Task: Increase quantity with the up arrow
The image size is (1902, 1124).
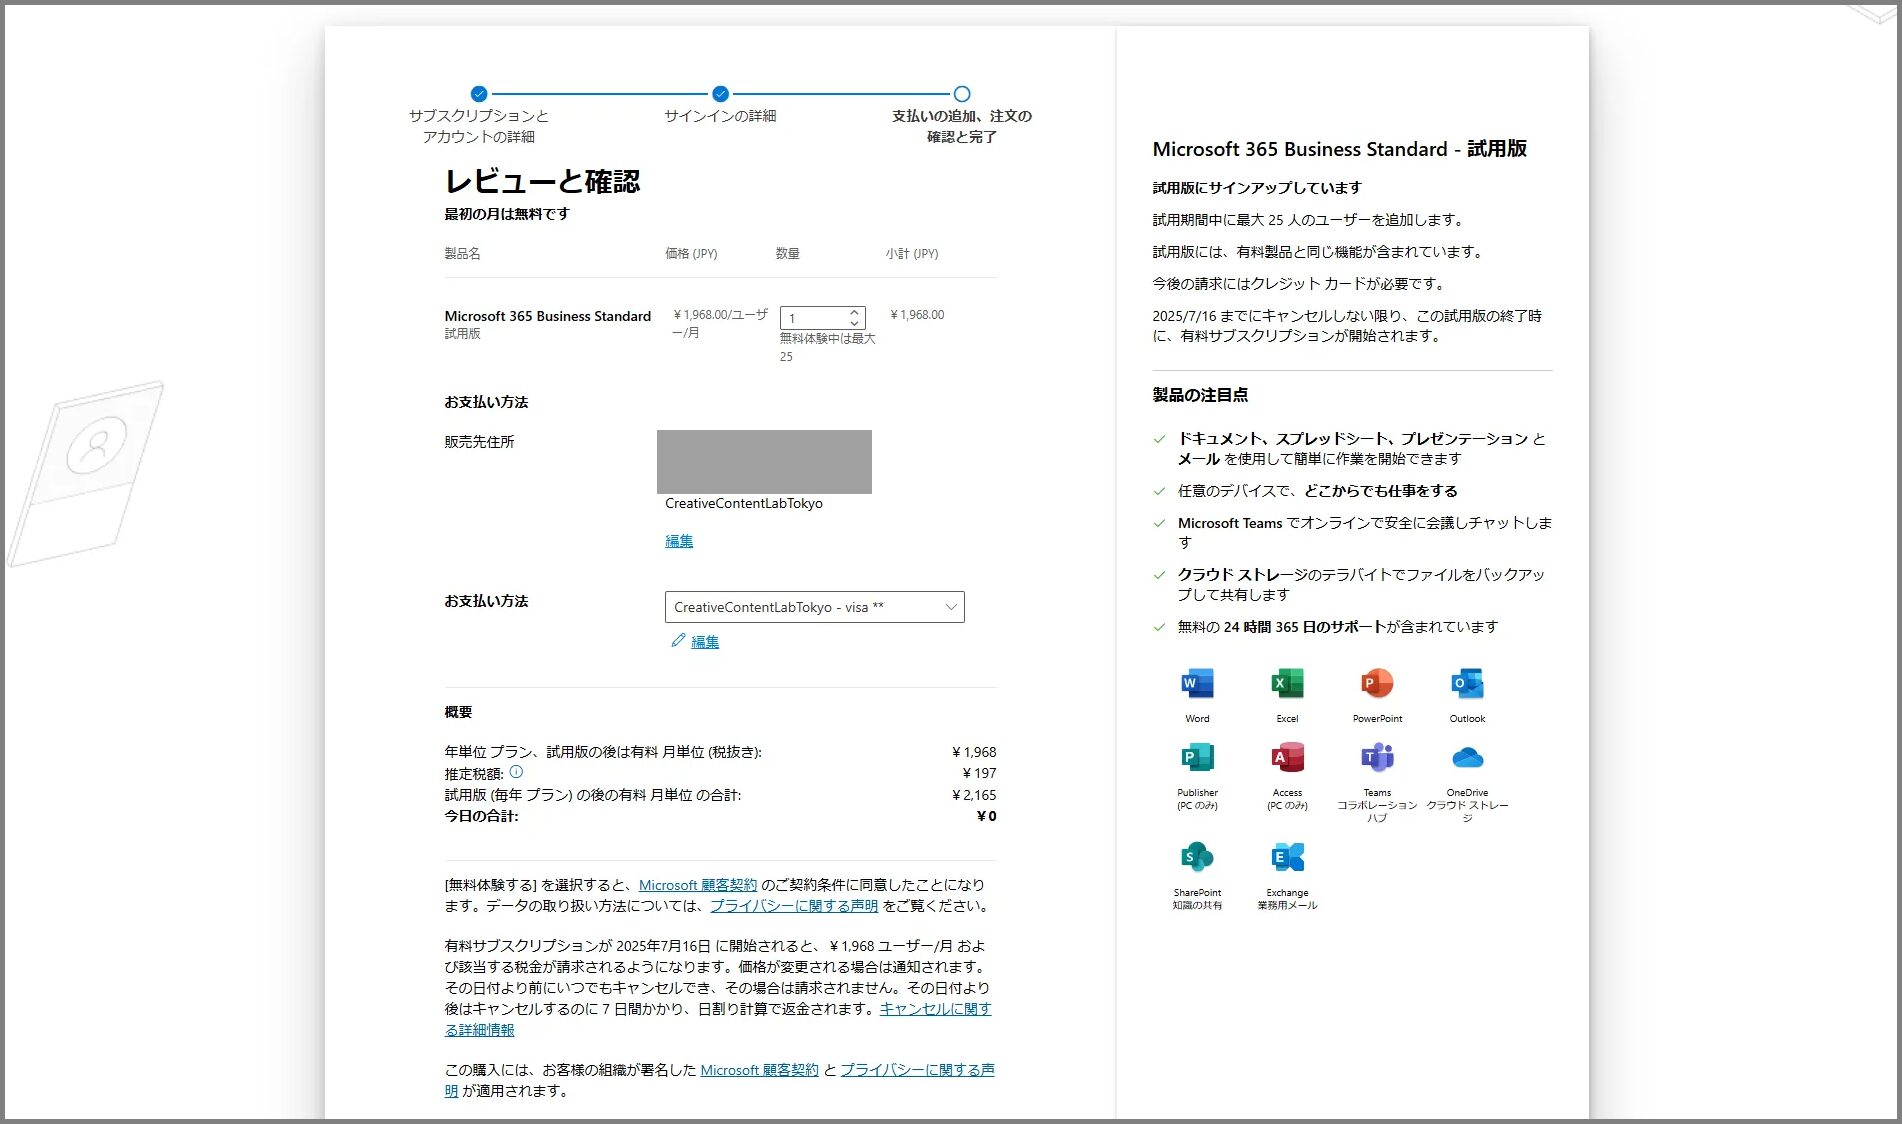Action: point(854,312)
